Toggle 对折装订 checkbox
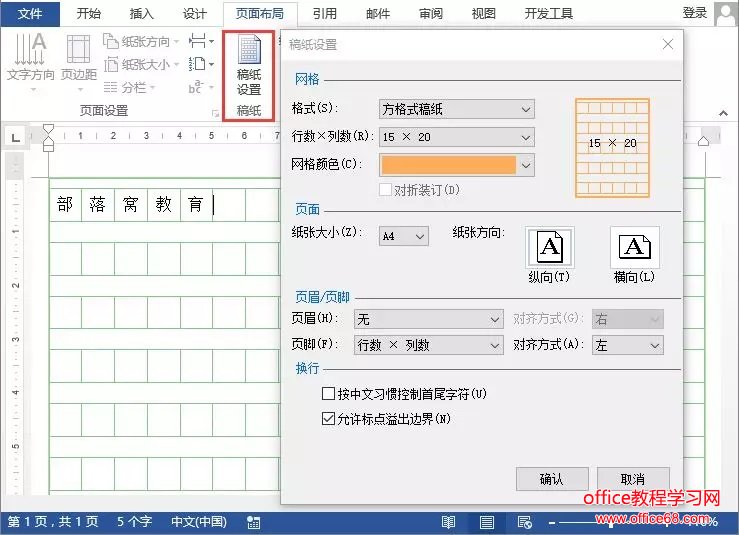This screenshot has width=739, height=535. (385, 189)
